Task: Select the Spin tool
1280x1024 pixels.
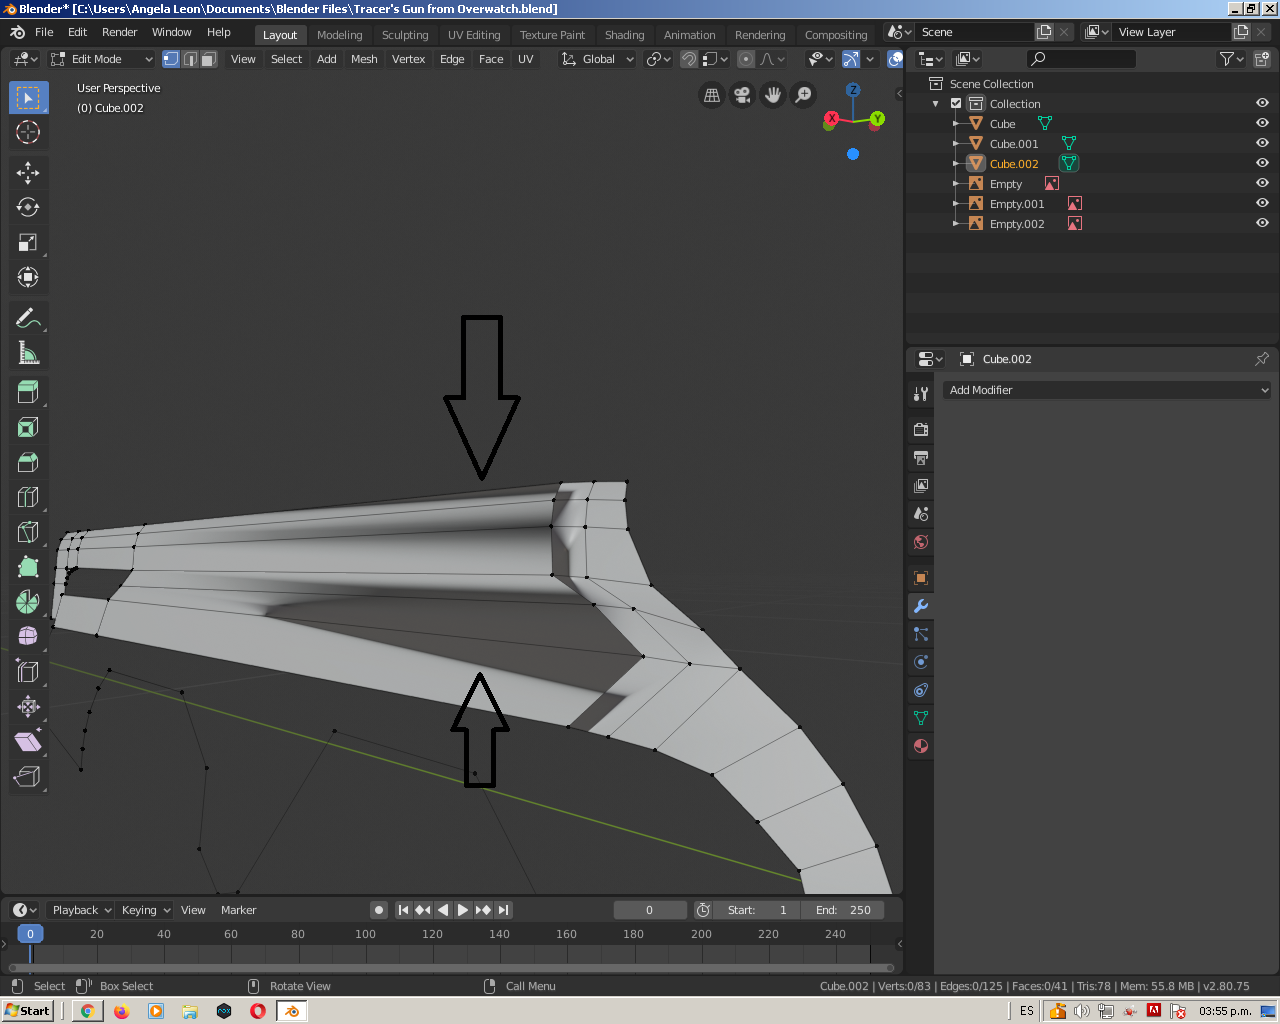Action: click(28, 602)
